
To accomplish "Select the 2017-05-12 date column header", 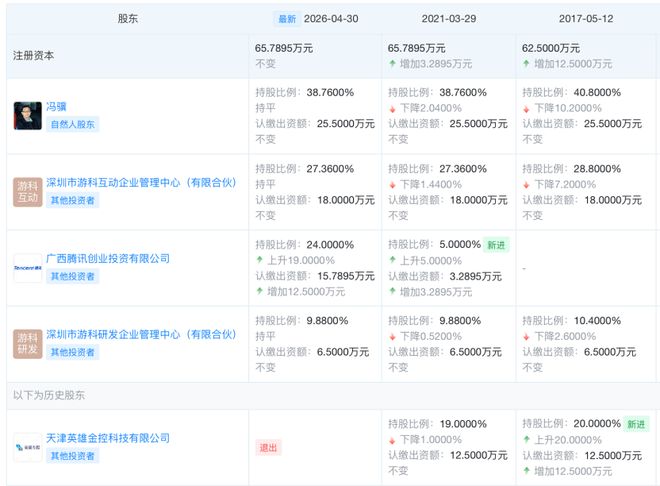I will point(585,19).
